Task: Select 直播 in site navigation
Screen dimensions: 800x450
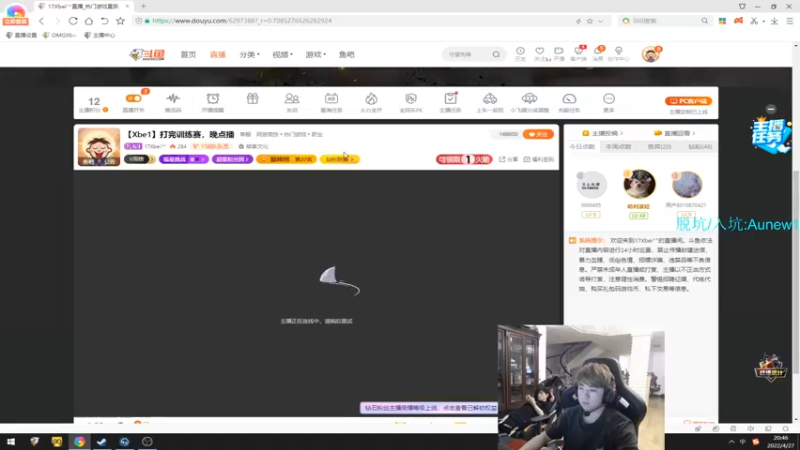Action: point(217,55)
